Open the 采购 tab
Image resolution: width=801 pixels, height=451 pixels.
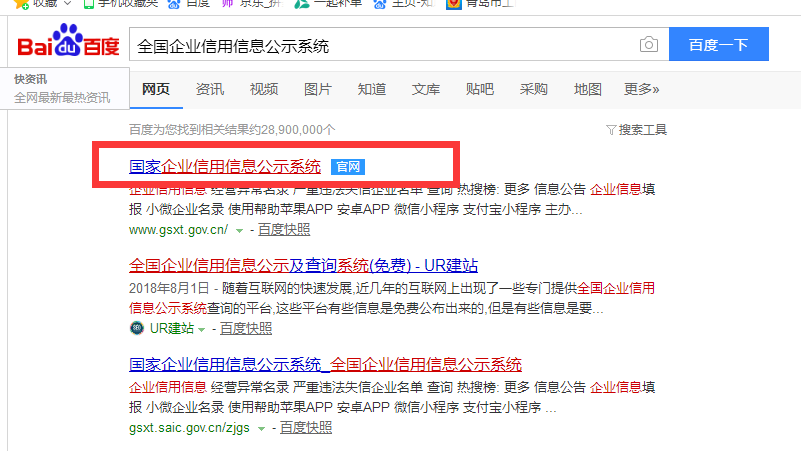point(534,89)
